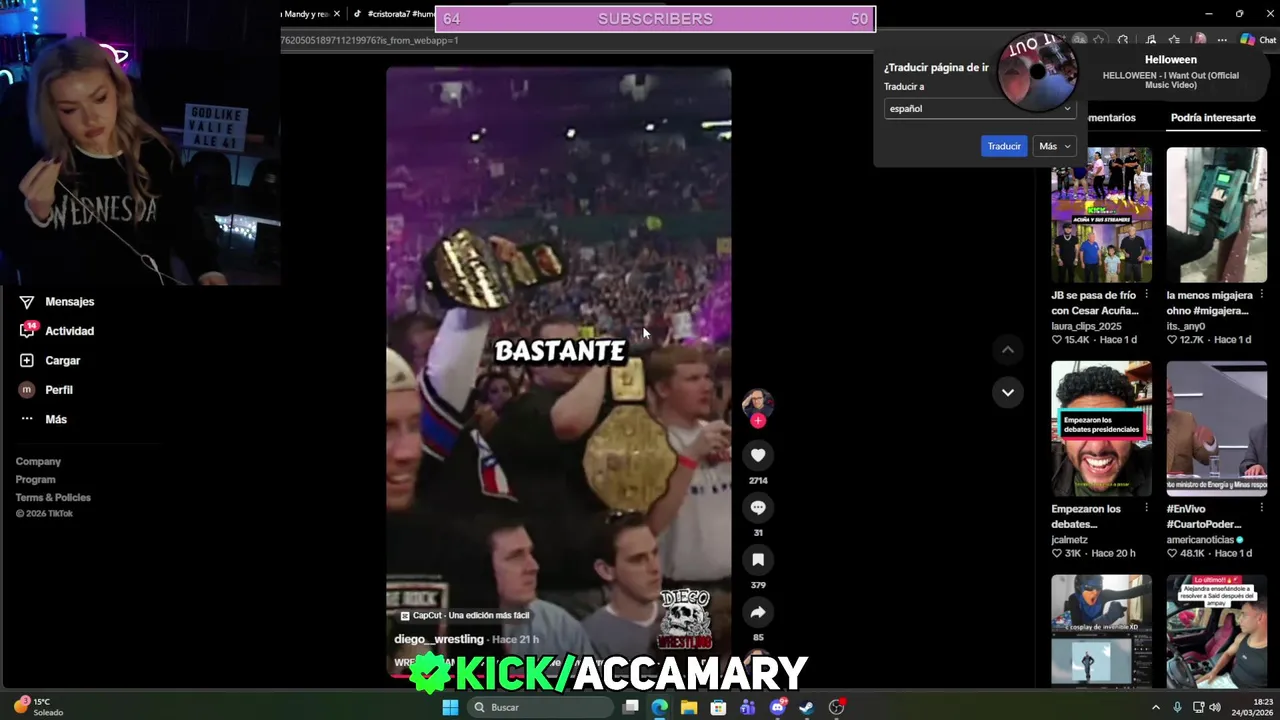The image size is (1280, 720).
Task: Open the taskbar microphone tray icon
Action: [1177, 707]
